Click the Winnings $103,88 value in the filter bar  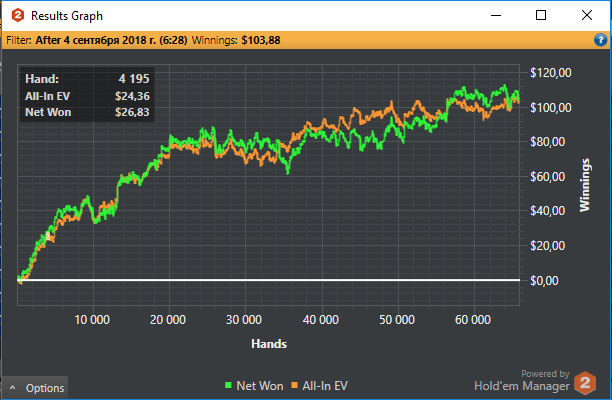click(x=261, y=40)
